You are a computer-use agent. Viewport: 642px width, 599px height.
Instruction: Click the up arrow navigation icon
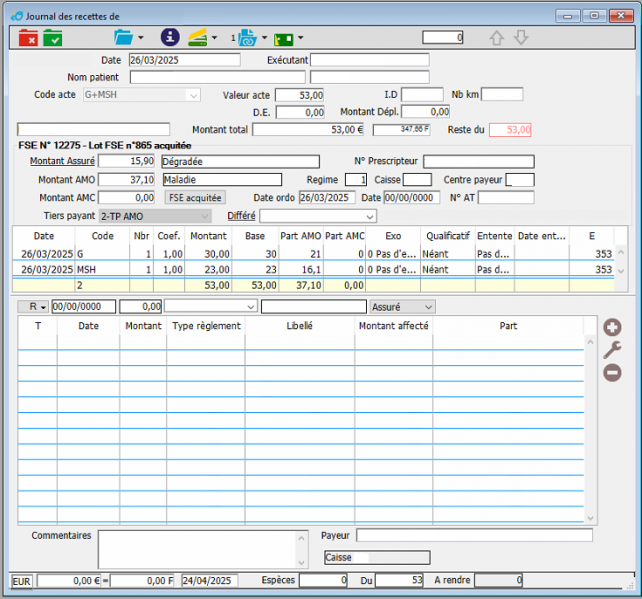(x=497, y=38)
